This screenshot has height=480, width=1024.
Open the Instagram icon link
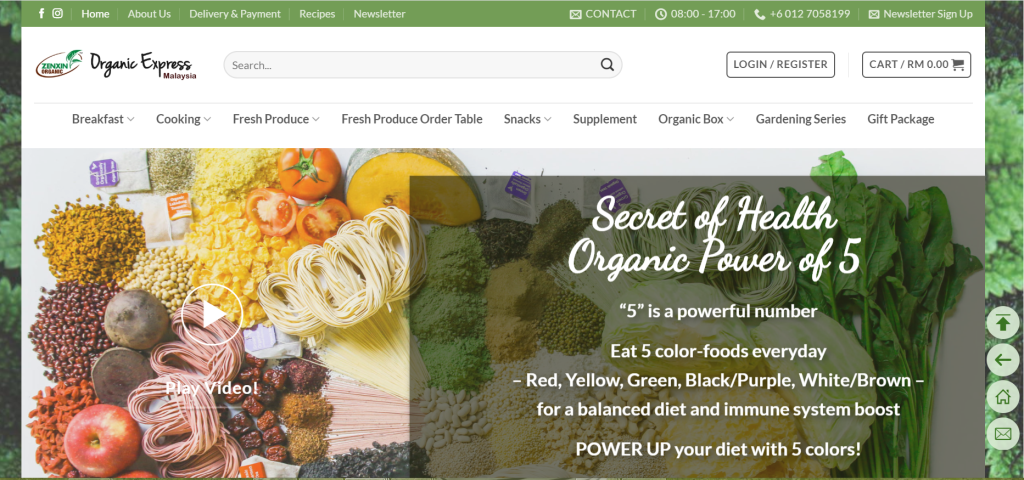pos(57,13)
